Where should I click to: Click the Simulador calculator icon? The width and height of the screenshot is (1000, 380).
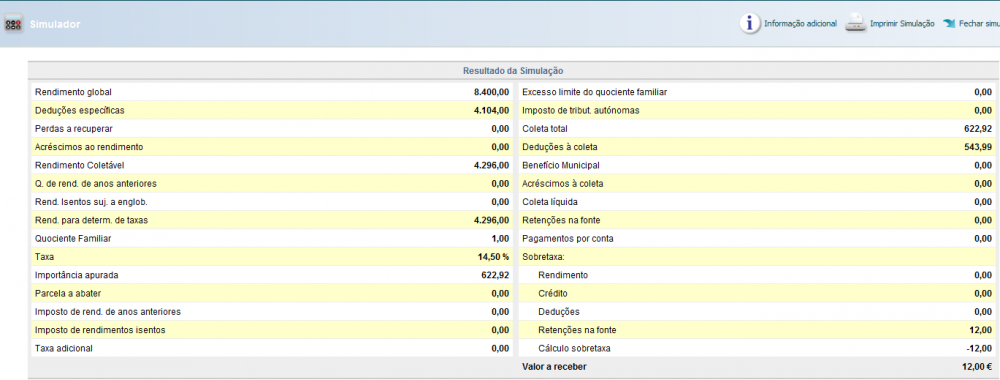coord(13,24)
